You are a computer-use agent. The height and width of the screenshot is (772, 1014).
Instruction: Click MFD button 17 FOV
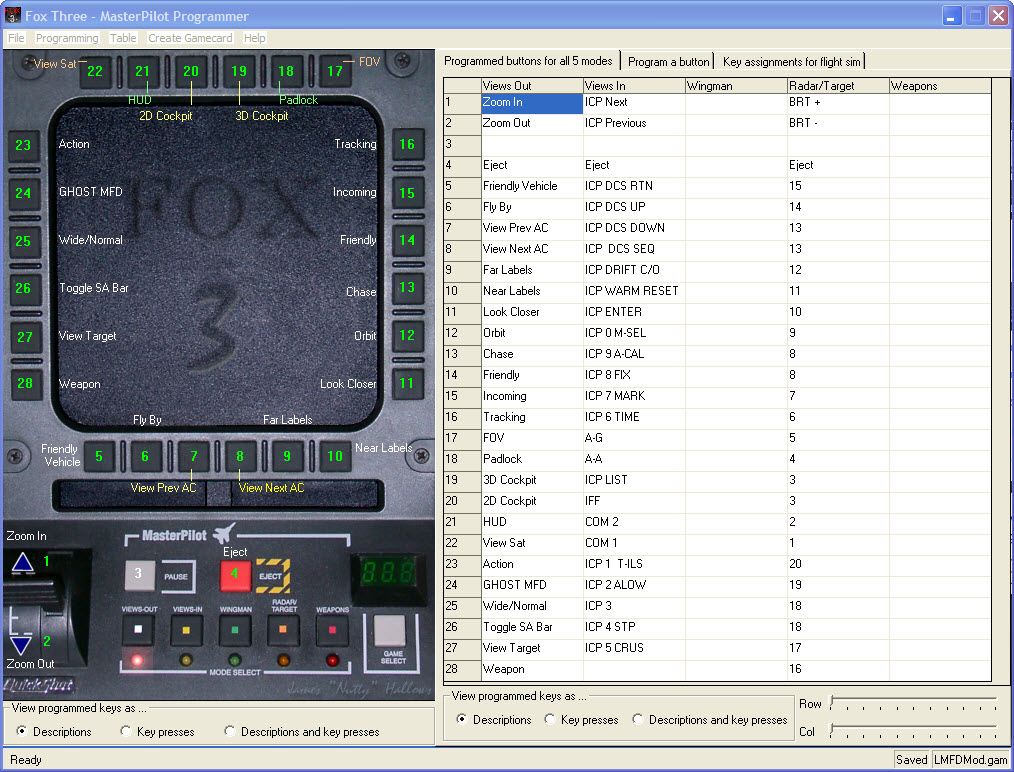pos(334,71)
